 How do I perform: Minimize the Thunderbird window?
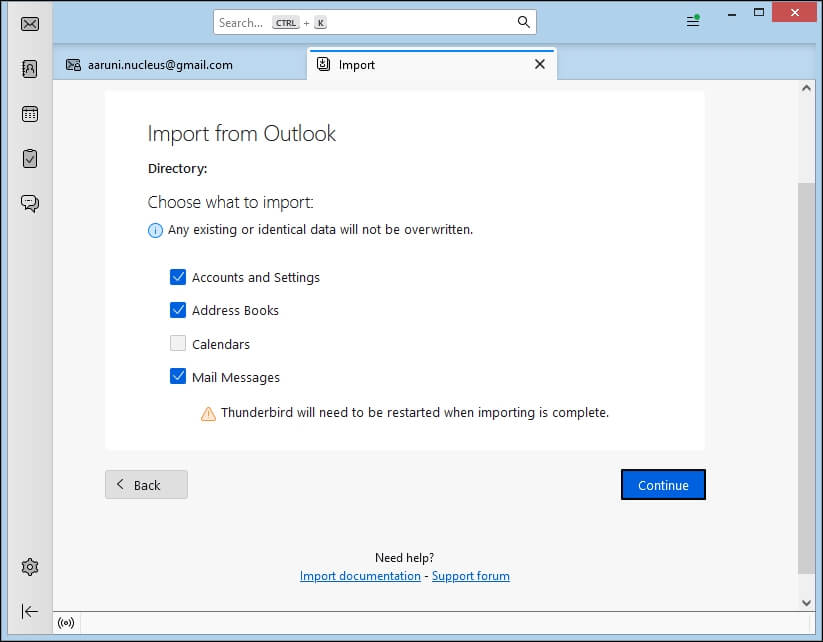[732, 14]
